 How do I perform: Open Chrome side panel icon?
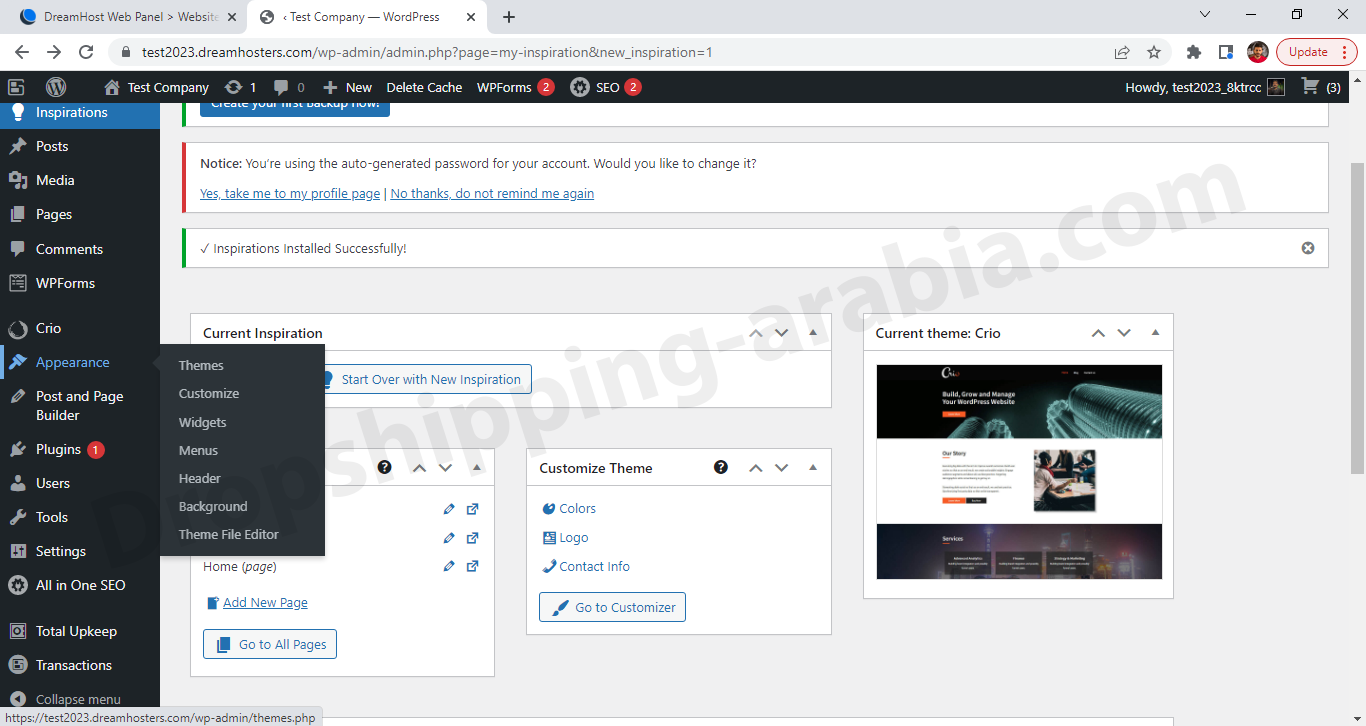pyautogui.click(x=1225, y=52)
